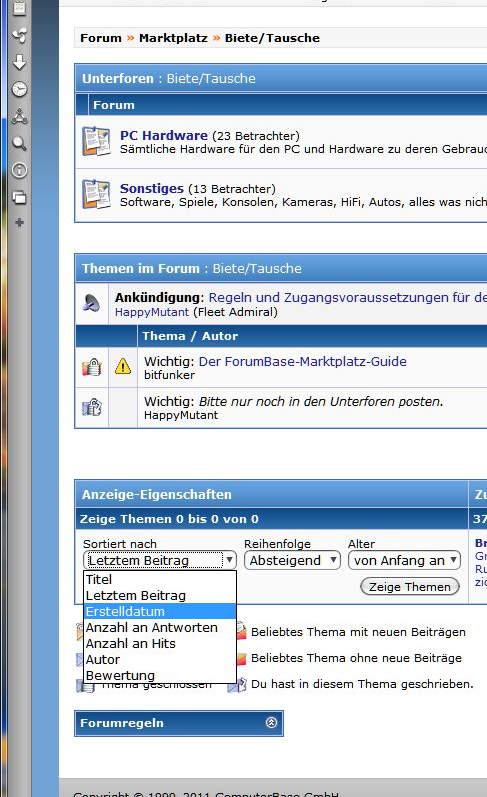Click Biete/Tausche breadcrumb link
Image resolution: width=487 pixels, height=797 pixels.
coord(272,38)
